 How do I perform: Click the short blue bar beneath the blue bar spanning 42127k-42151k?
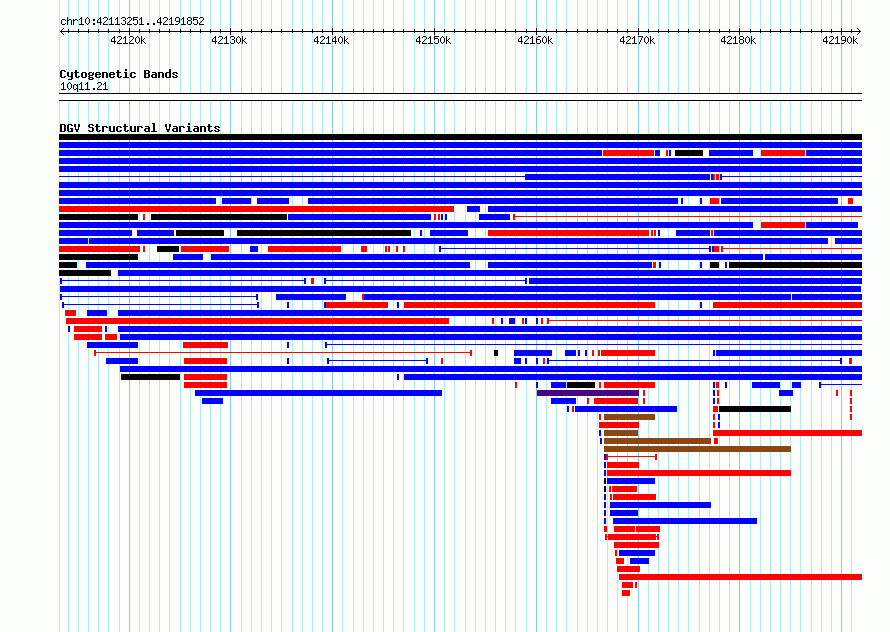tap(213, 401)
